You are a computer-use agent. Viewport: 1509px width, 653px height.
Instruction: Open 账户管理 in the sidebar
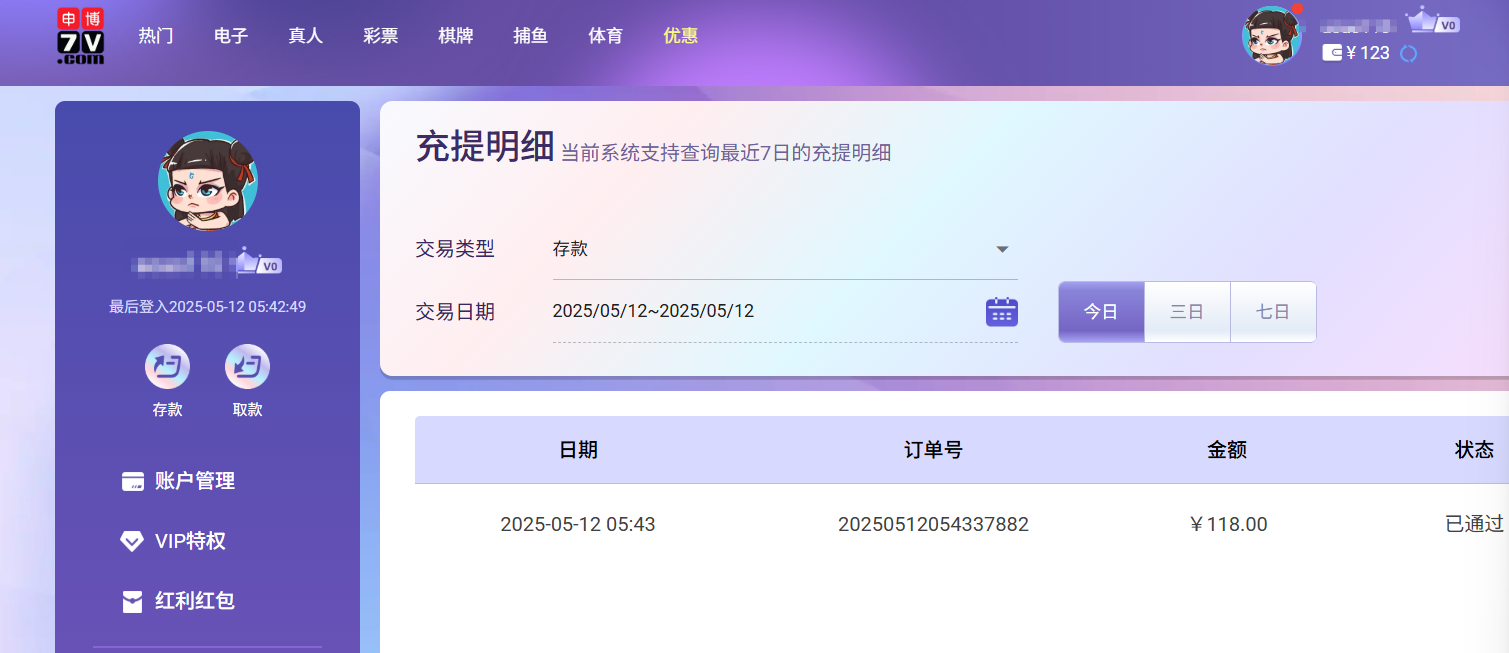tap(194, 481)
